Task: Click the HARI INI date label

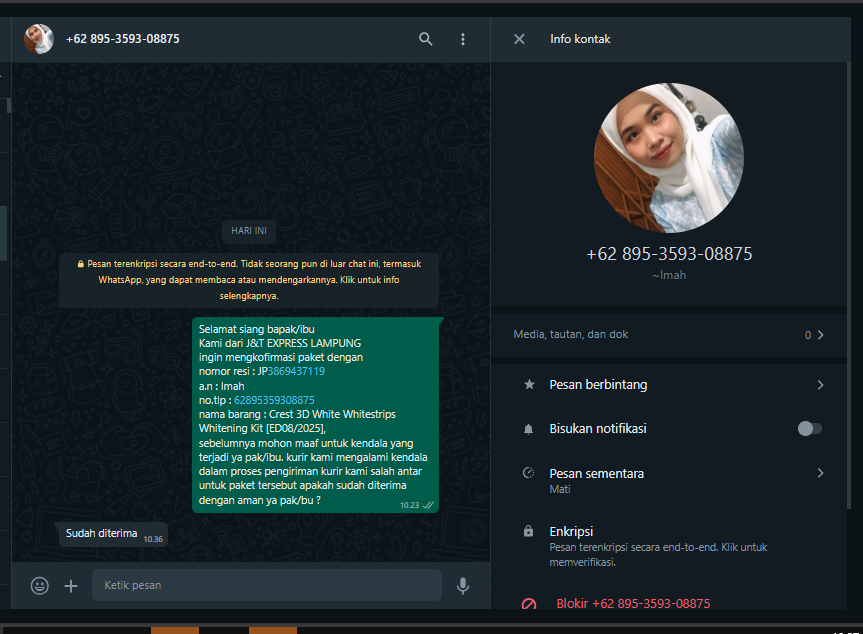Action: [x=249, y=231]
